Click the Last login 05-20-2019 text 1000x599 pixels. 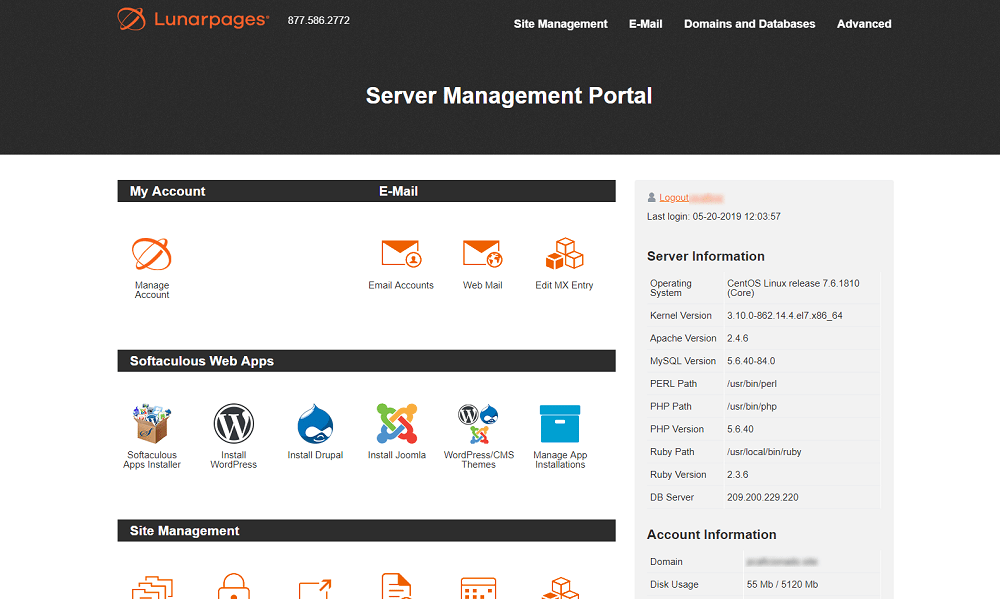(714, 216)
